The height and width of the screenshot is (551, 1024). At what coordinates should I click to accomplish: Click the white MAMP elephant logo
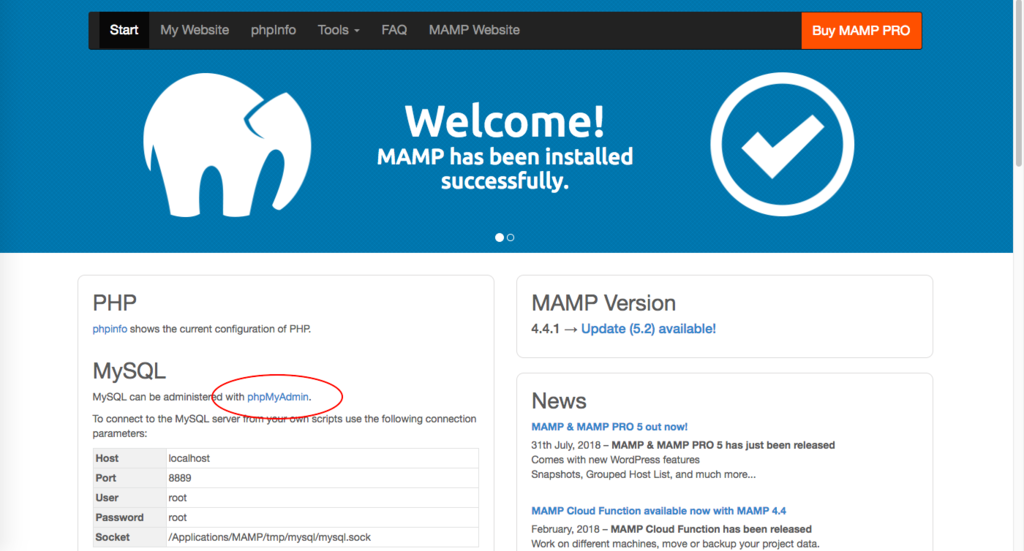pos(227,145)
